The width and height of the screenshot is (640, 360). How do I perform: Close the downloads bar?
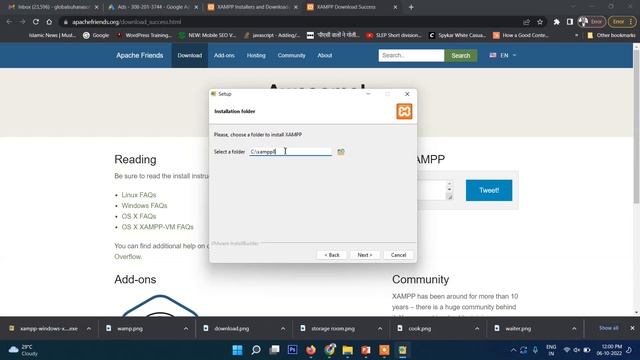(632, 328)
